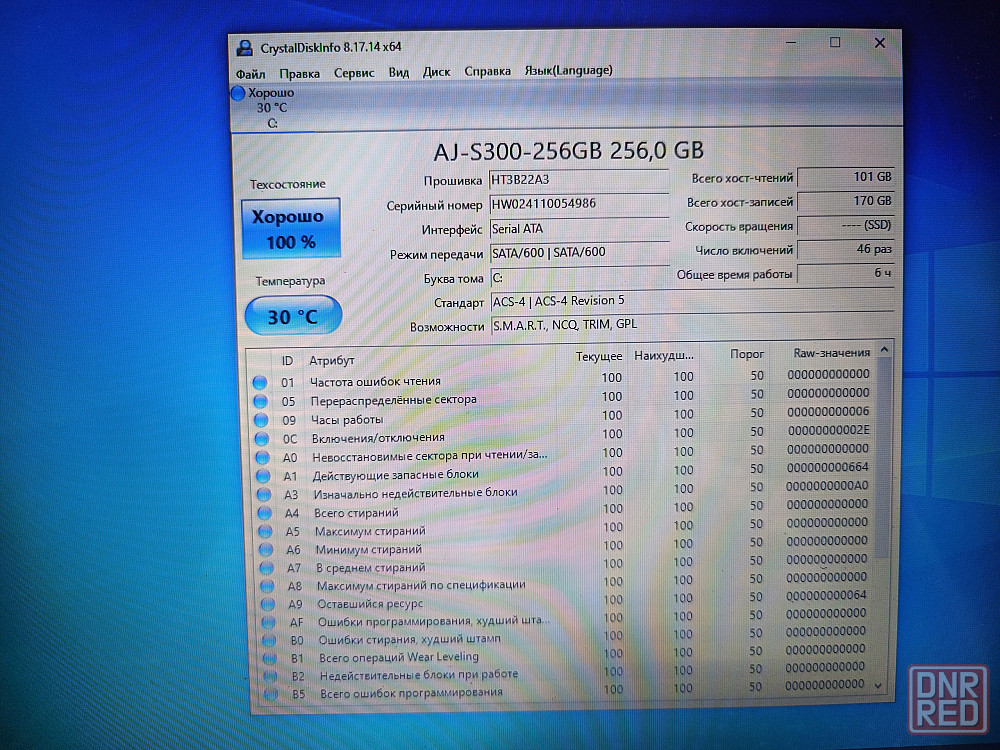This screenshot has width=1000, height=750.
Task: Click the status circle for attribute A5
Action: click(x=265, y=531)
